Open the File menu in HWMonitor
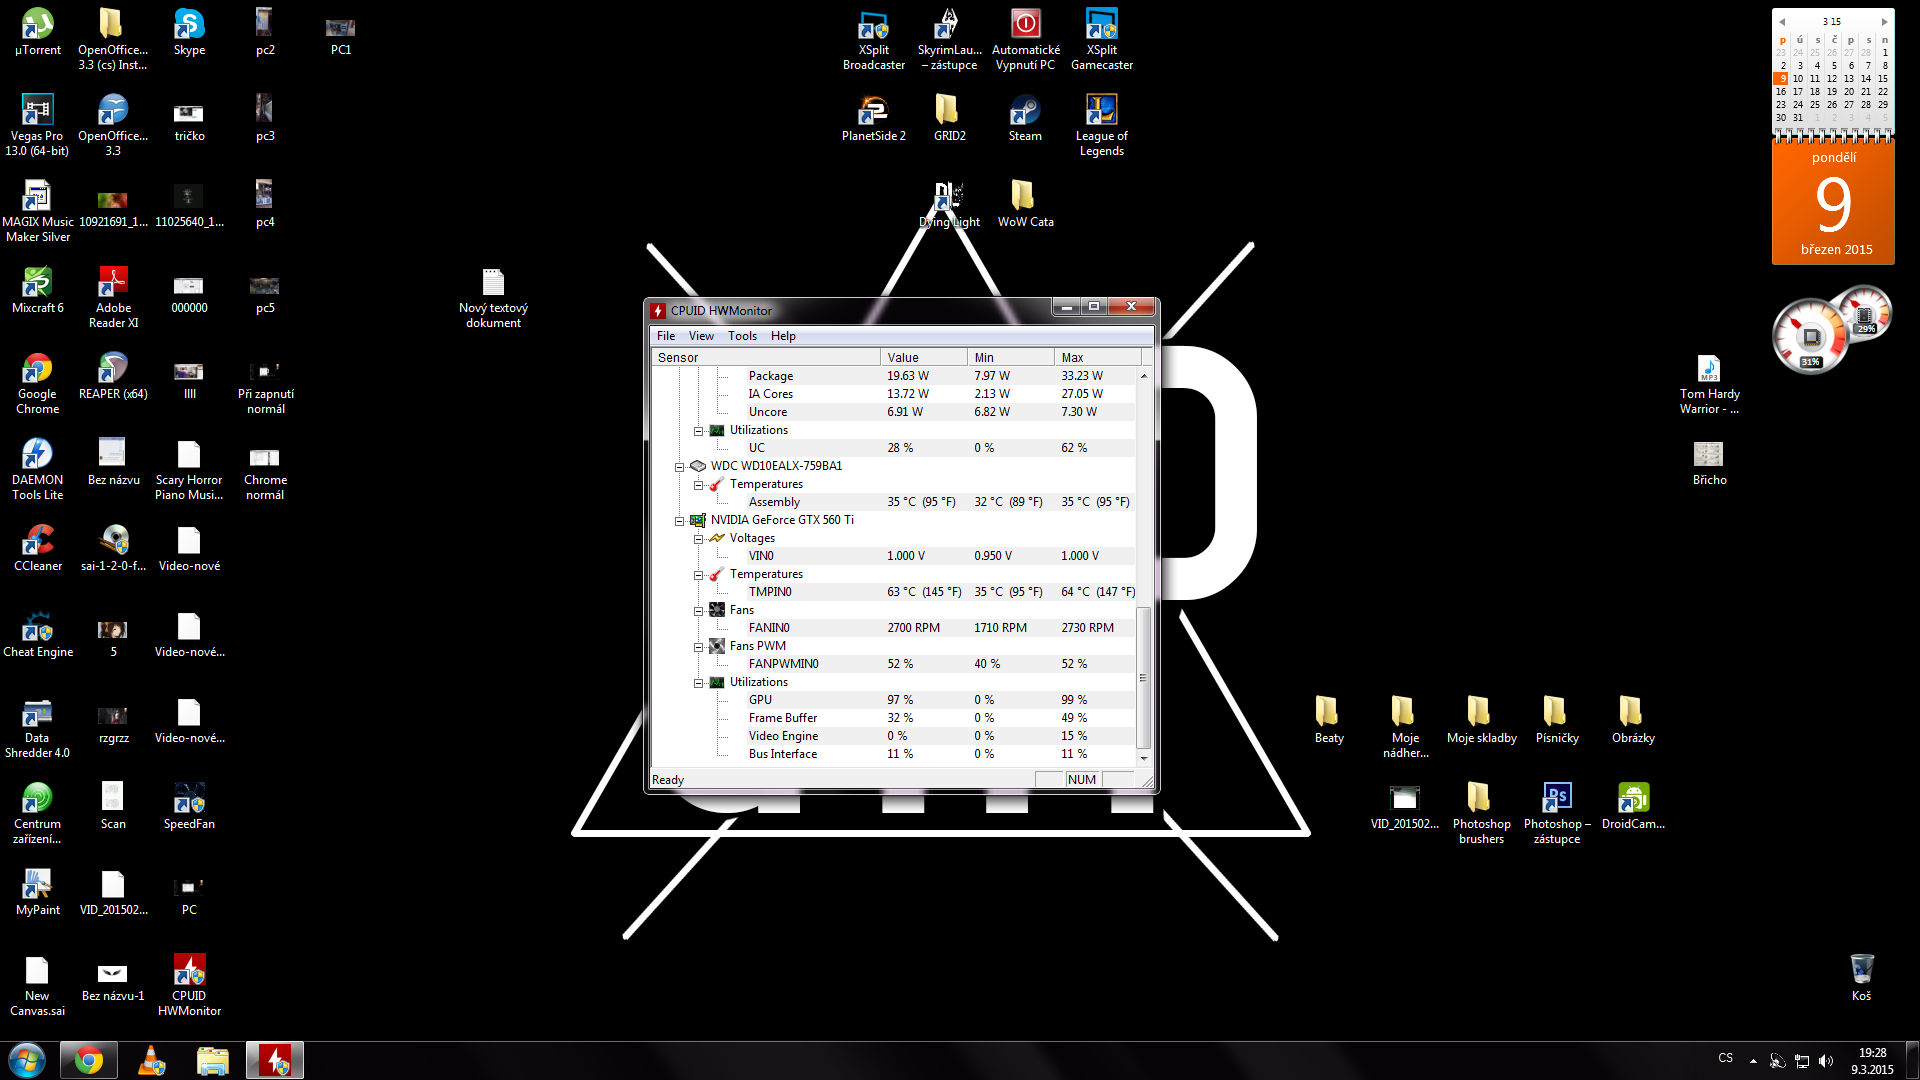This screenshot has height=1080, width=1920. click(666, 336)
